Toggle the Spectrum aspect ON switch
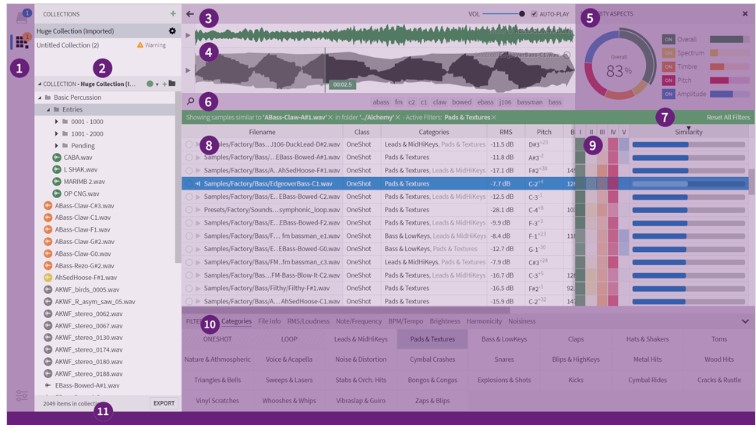Viewport: 756px width, 425px height. click(x=668, y=53)
